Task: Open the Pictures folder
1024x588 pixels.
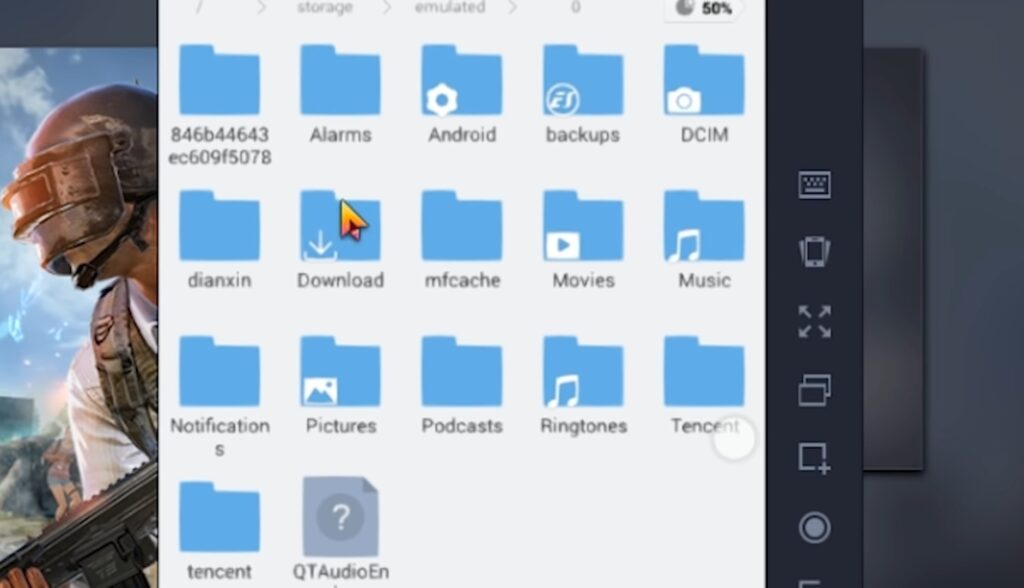Action: [x=340, y=374]
